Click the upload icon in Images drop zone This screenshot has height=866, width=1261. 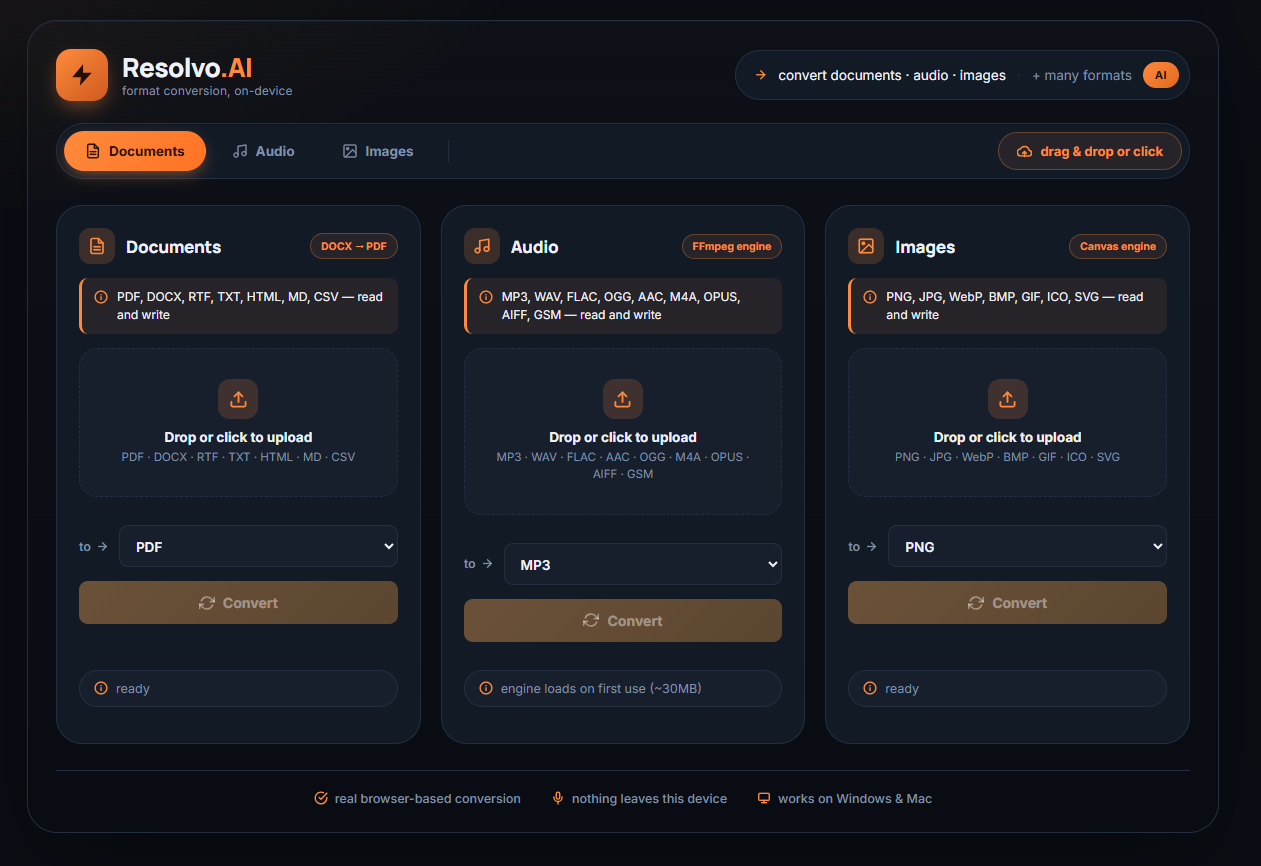pyautogui.click(x=1007, y=399)
